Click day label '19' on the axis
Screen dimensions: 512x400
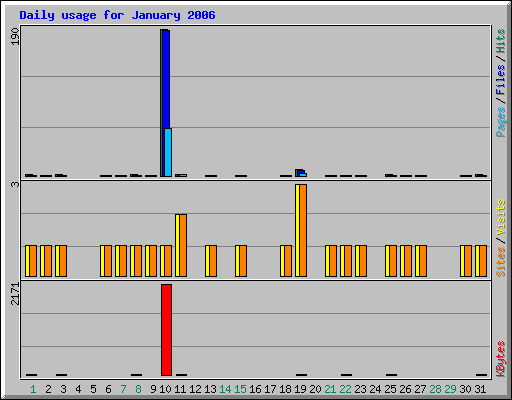300,389
